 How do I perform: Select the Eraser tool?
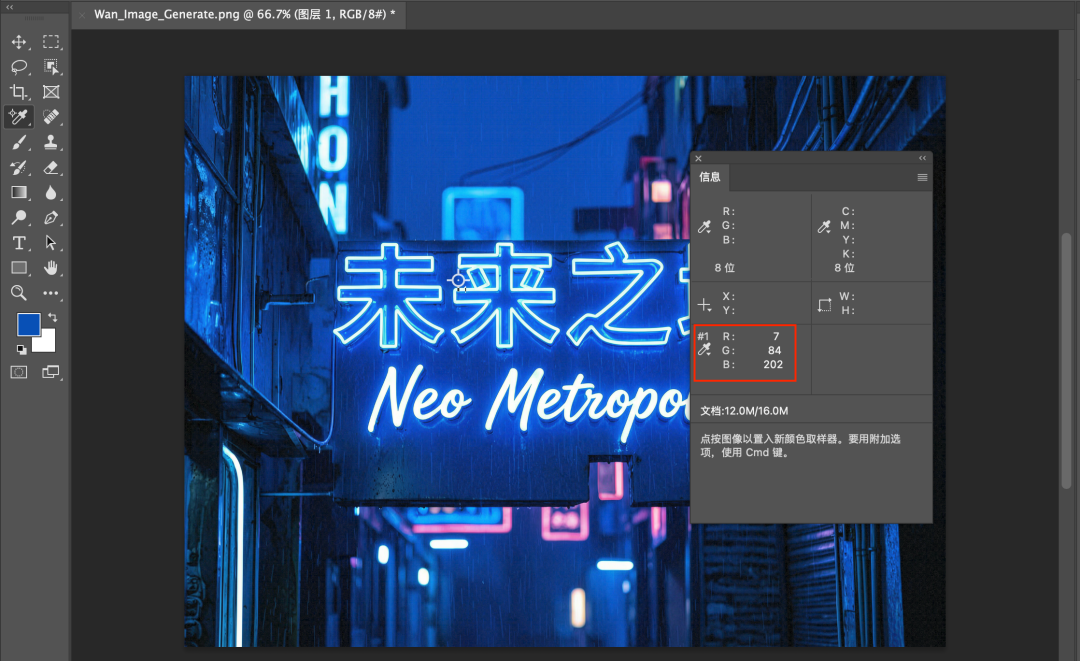(53, 166)
